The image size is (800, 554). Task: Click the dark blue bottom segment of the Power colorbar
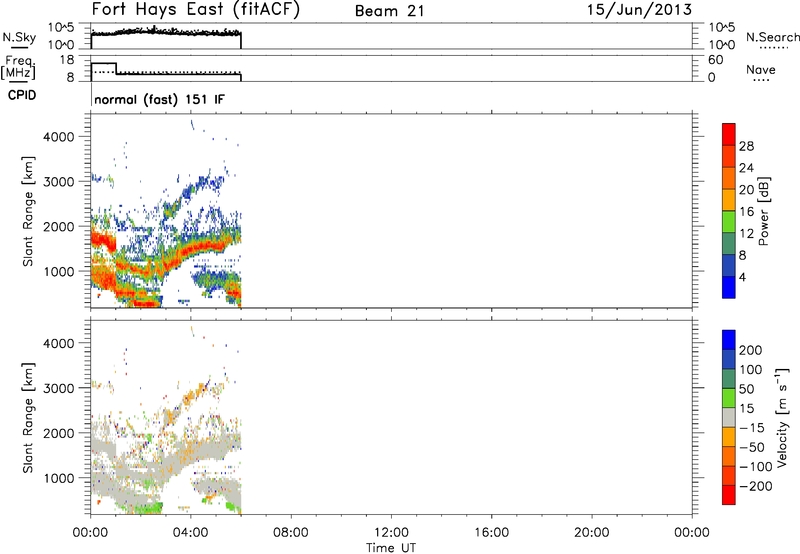[729, 287]
